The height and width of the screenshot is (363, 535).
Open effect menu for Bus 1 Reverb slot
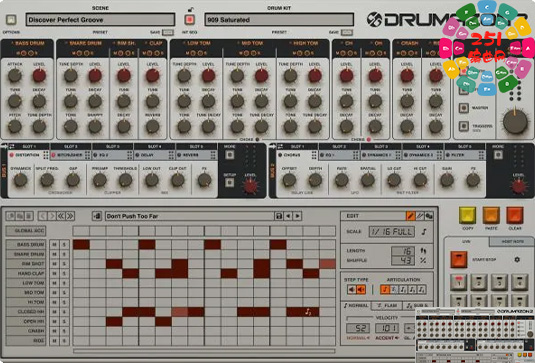pyautogui.click(x=213, y=155)
